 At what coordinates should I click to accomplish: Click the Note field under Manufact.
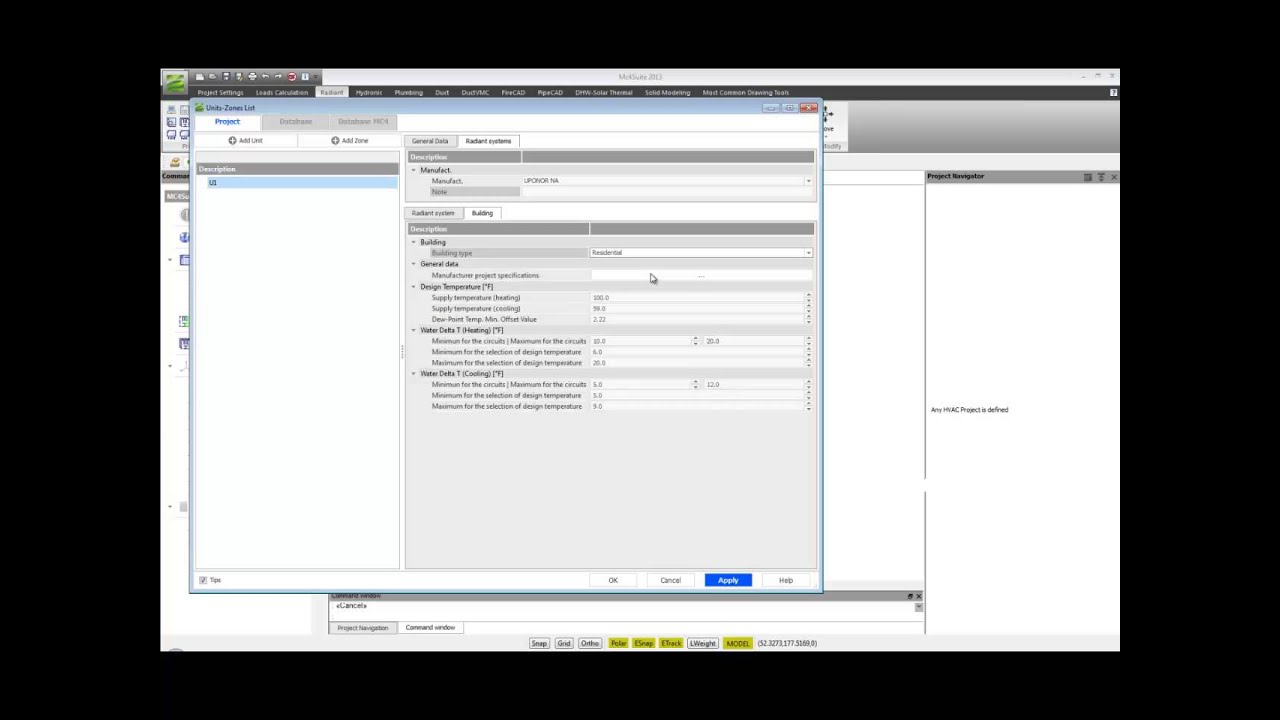coord(667,192)
